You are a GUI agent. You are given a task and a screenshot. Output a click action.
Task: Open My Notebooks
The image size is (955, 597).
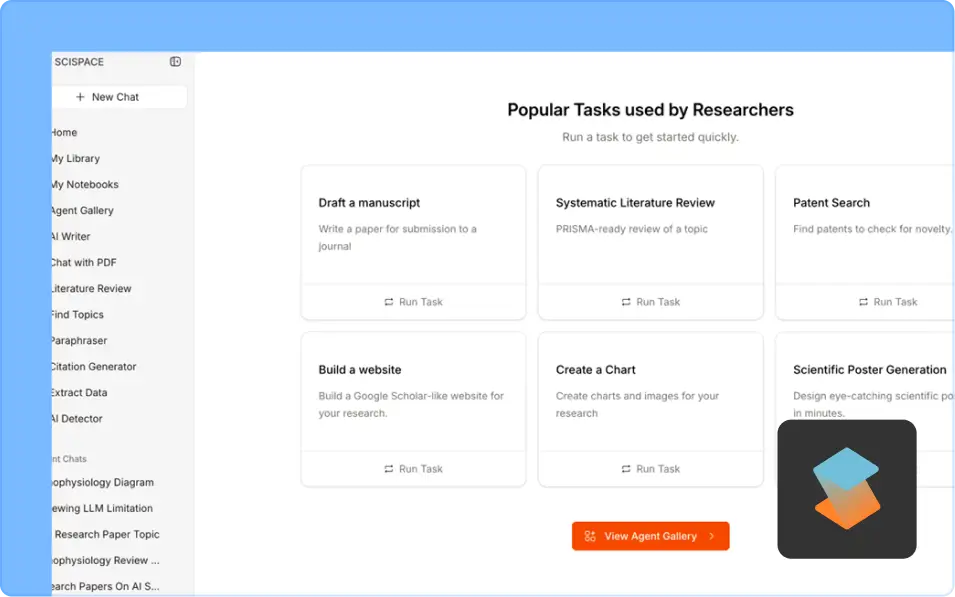(x=85, y=185)
